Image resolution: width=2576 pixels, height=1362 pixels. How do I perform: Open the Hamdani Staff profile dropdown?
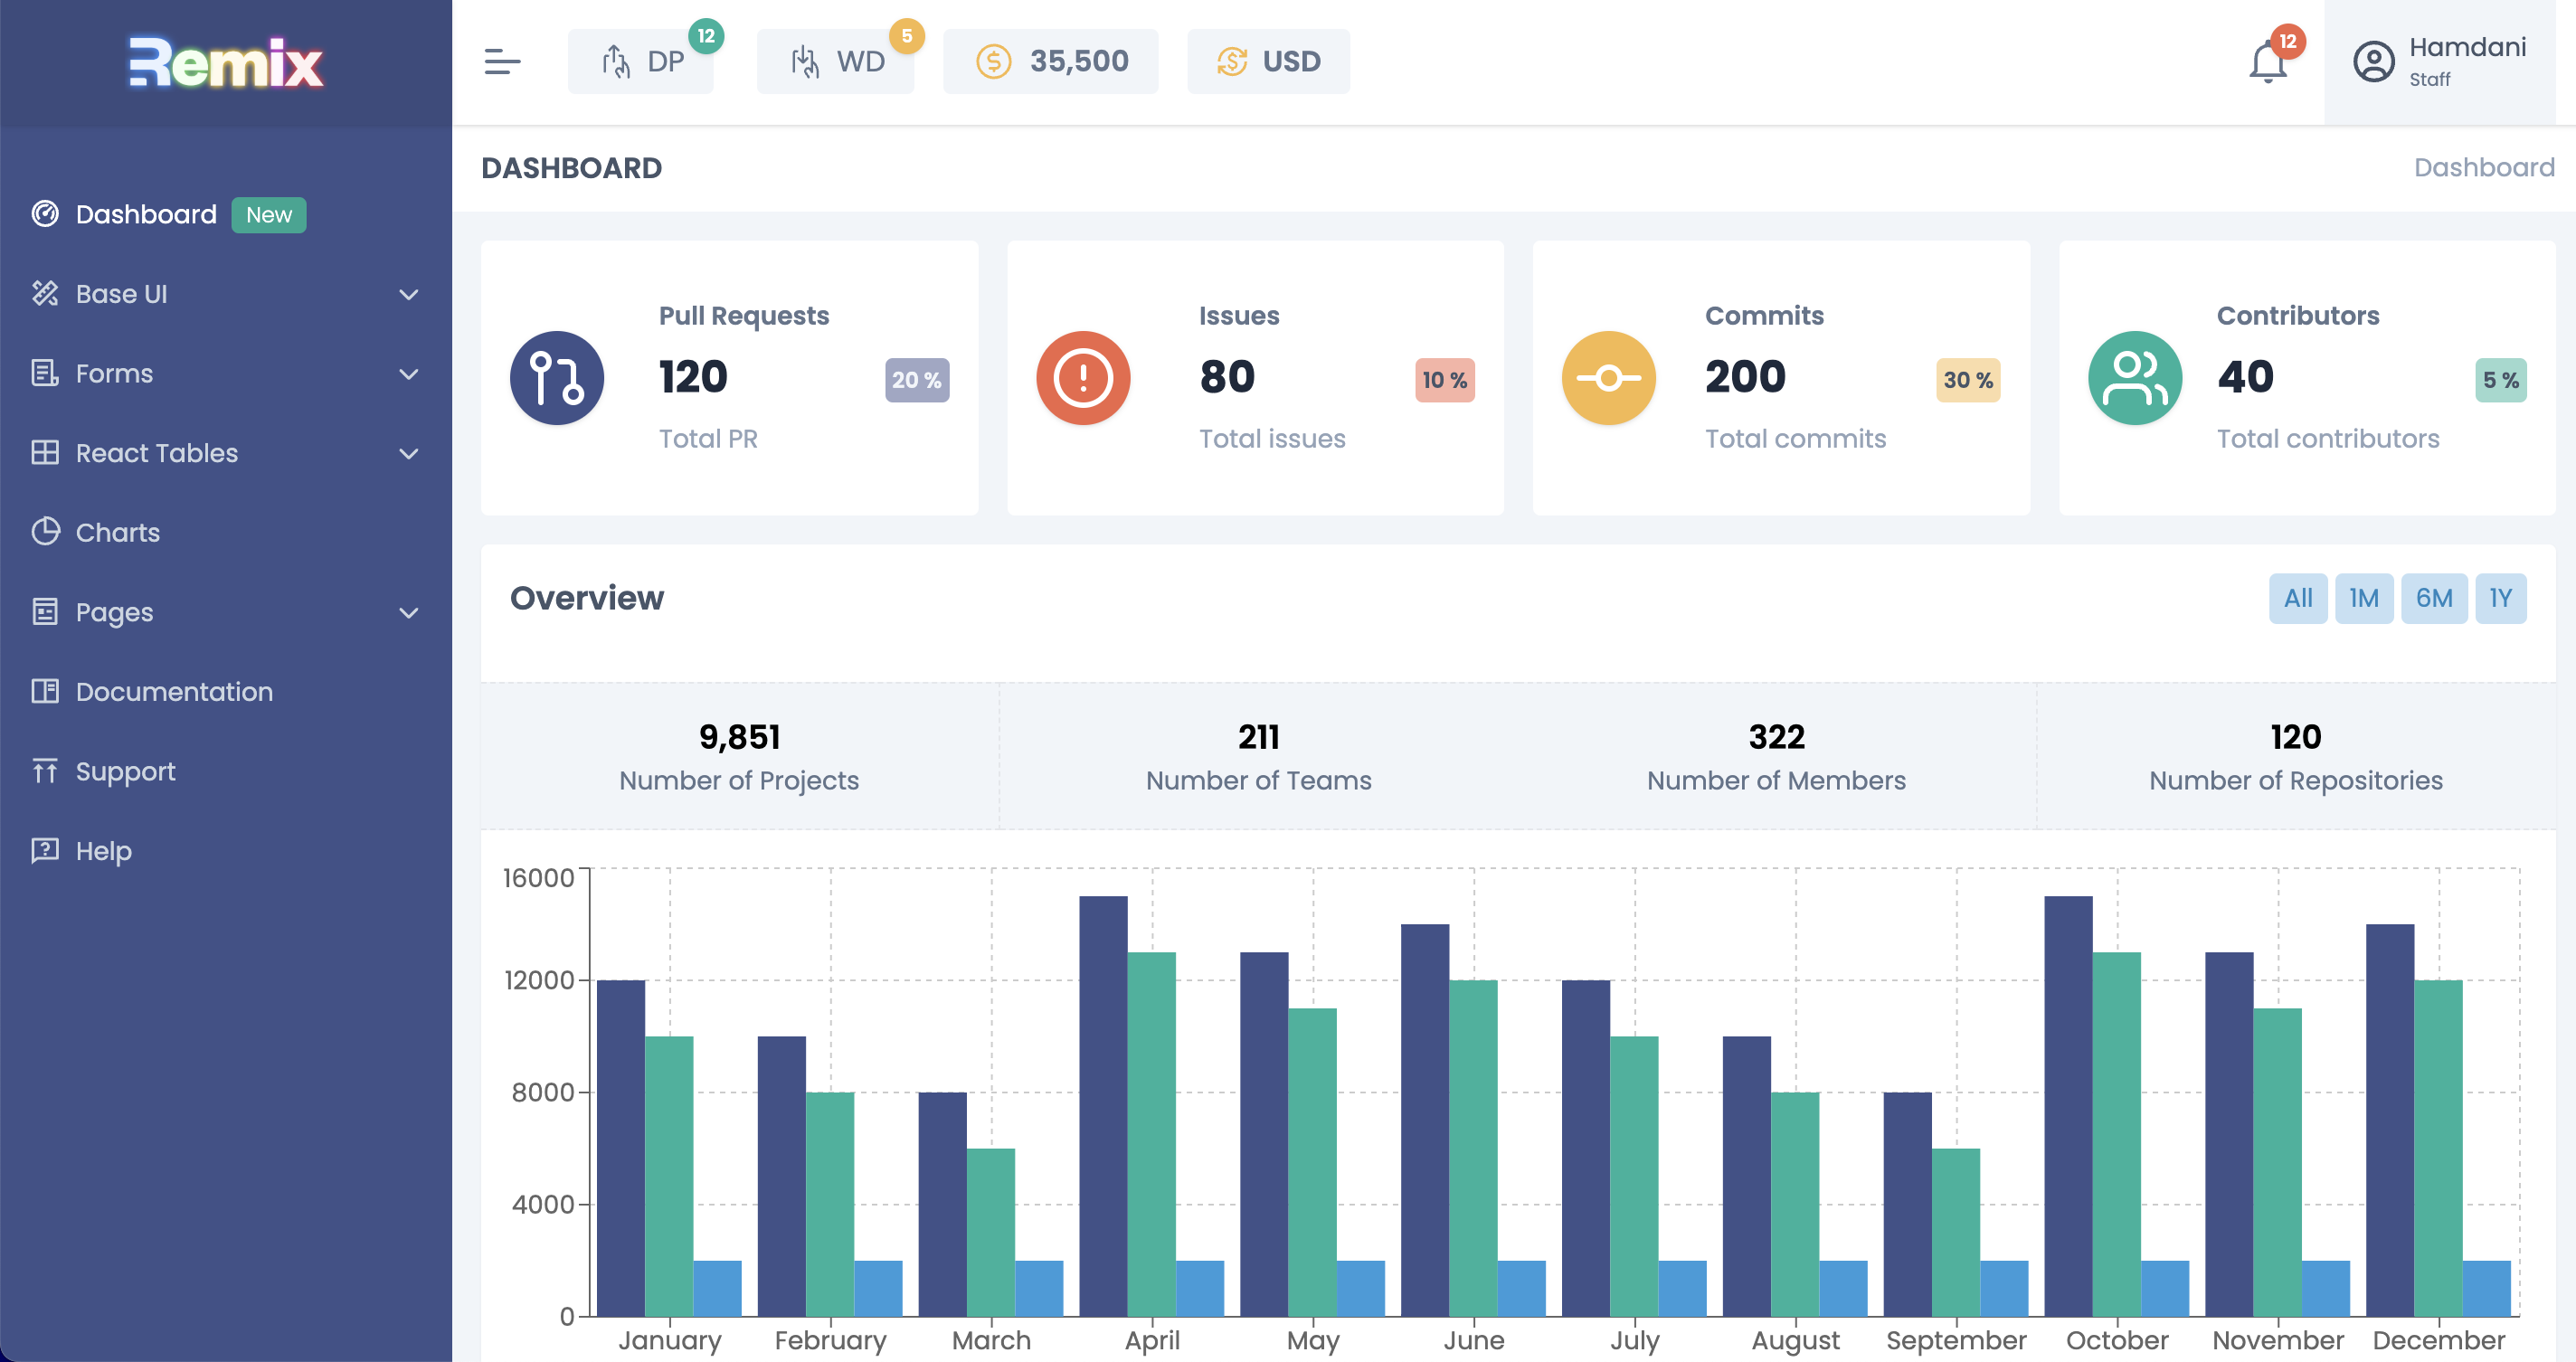pyautogui.click(x=2439, y=62)
